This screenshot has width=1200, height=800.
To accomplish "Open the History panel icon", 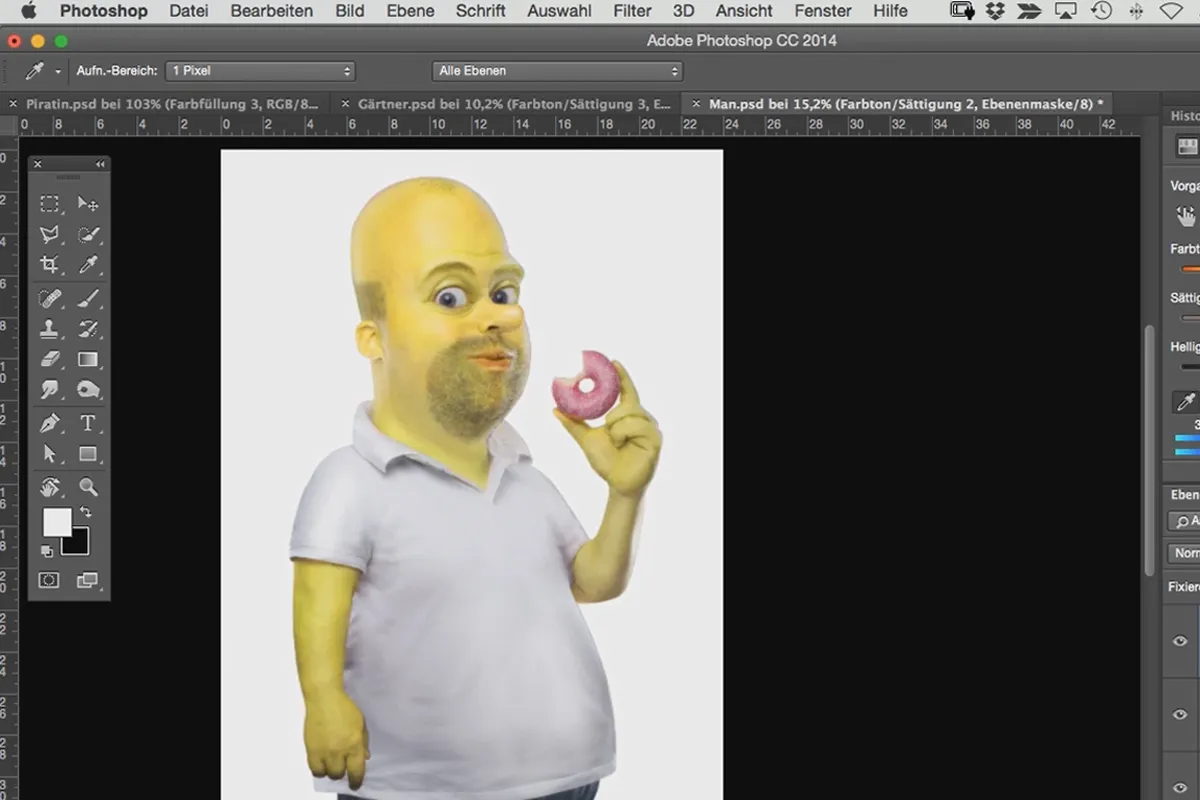I will (x=1187, y=146).
